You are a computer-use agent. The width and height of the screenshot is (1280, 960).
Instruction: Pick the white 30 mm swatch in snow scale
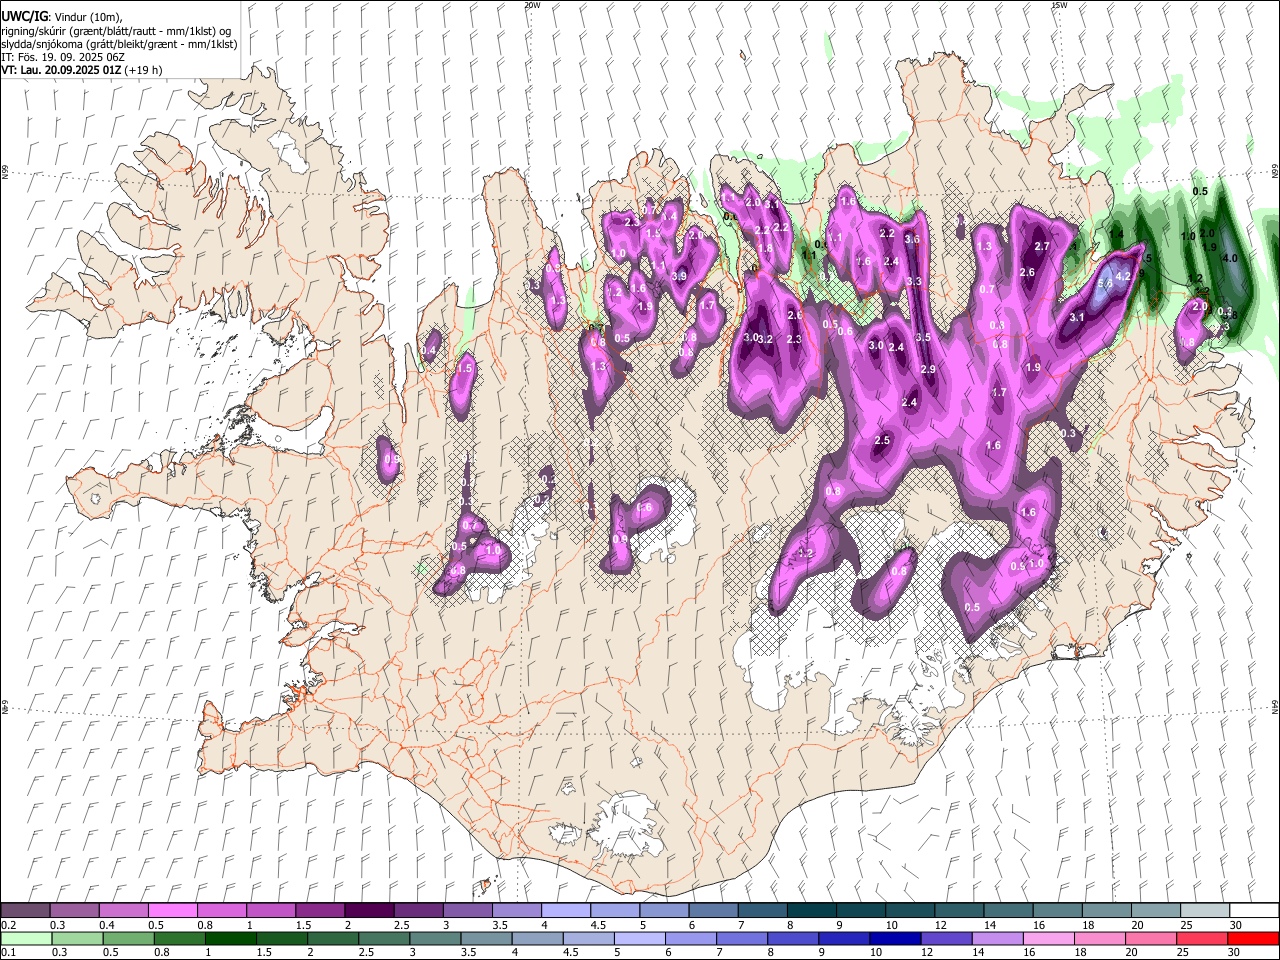(x=1254, y=911)
